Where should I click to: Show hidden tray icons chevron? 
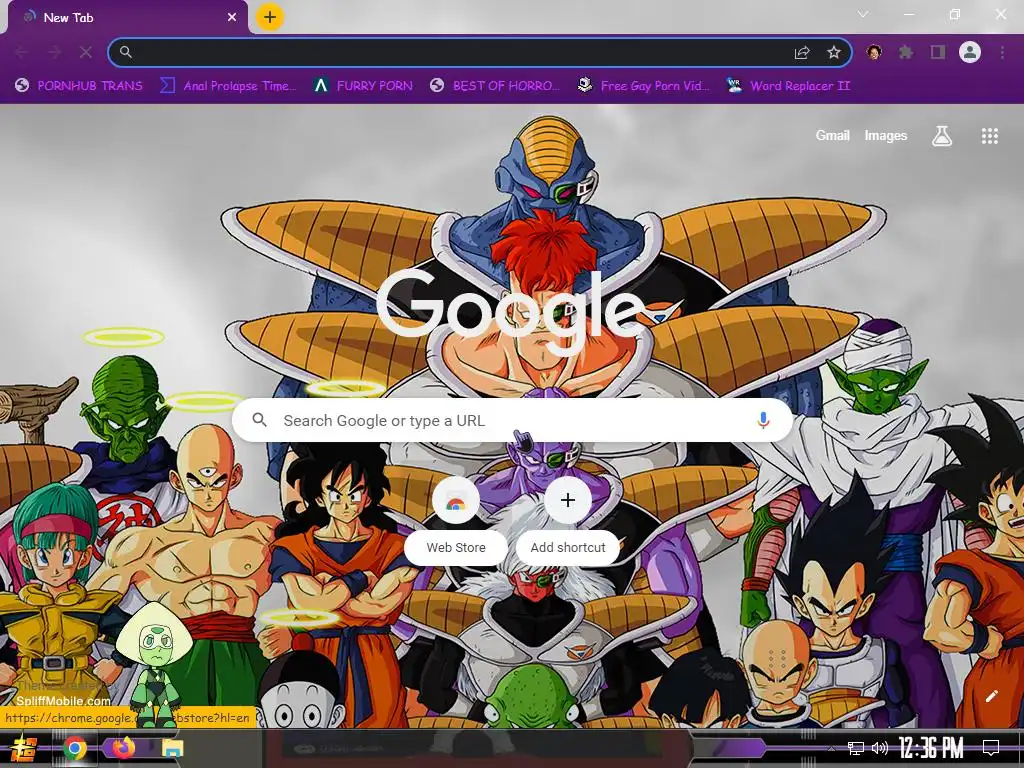tap(831, 748)
